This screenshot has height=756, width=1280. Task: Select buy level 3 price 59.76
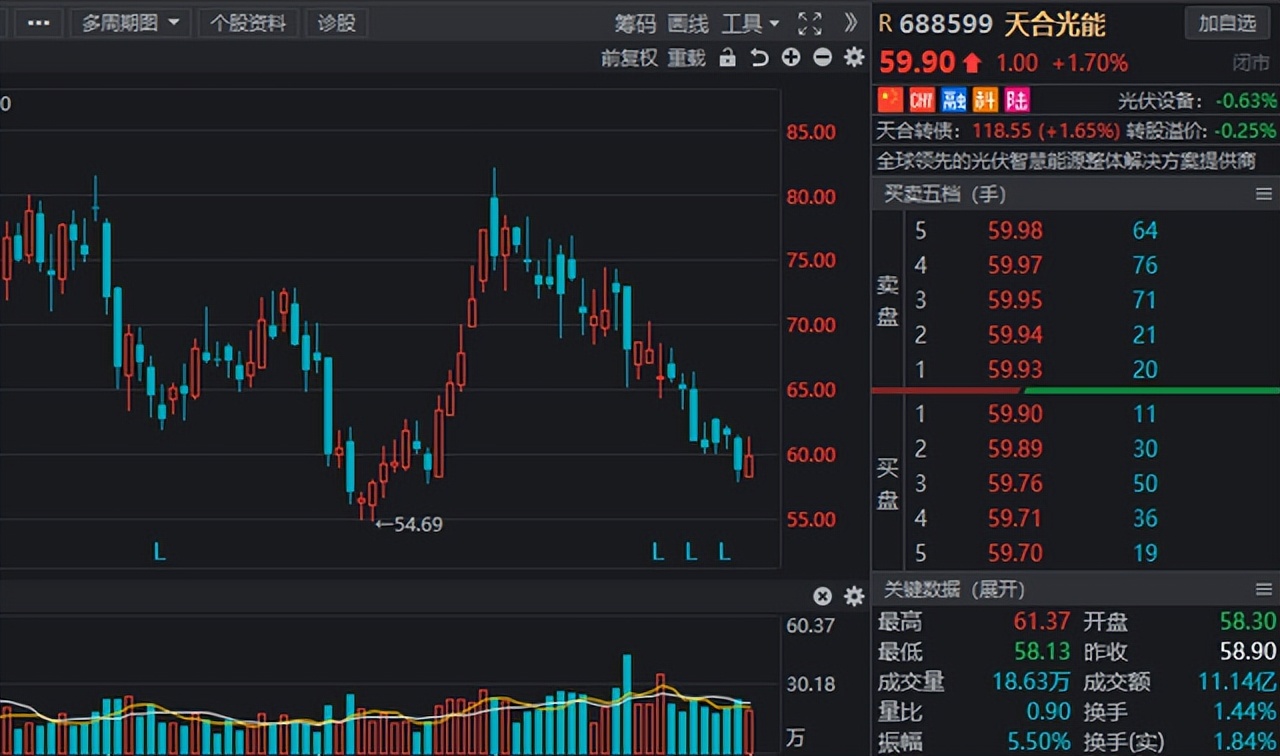point(1015,484)
